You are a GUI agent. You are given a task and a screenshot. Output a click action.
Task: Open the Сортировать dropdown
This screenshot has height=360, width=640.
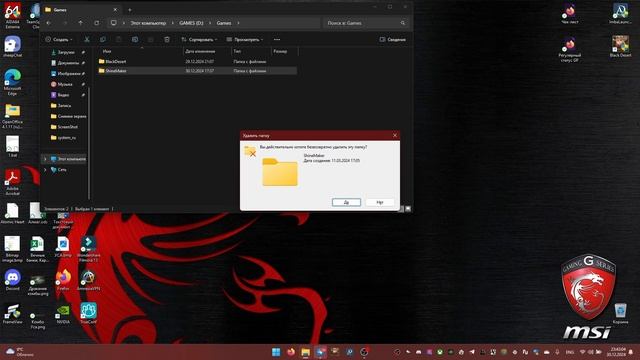coord(199,40)
